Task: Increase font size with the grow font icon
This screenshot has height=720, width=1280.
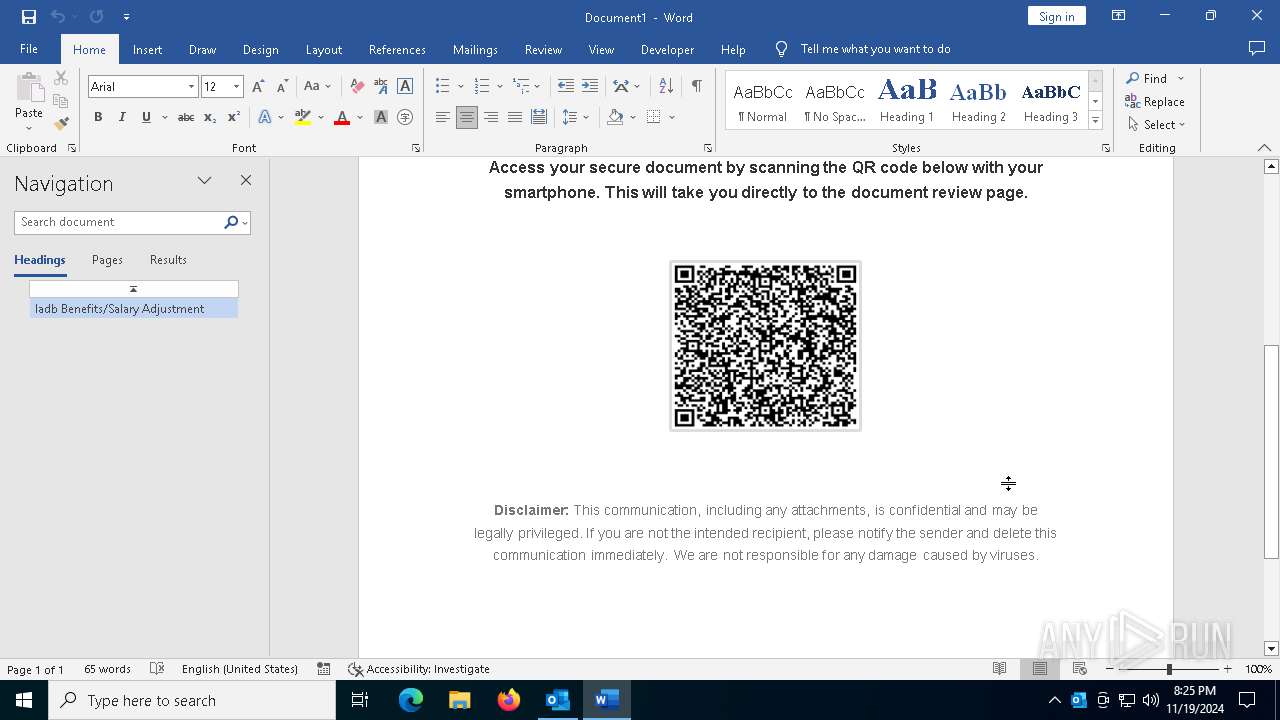Action: pos(258,87)
